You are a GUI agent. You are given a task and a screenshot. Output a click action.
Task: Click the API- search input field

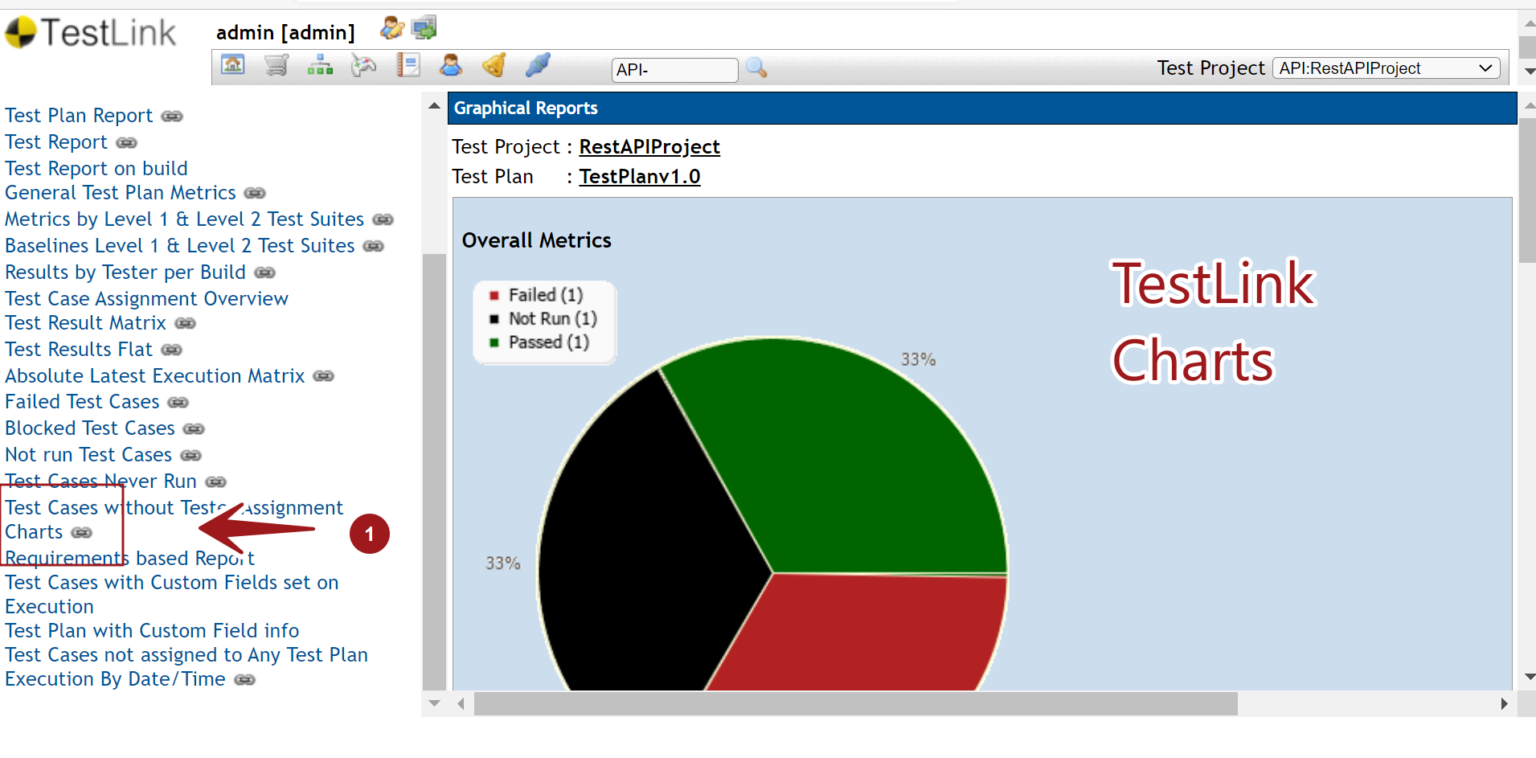tap(673, 70)
